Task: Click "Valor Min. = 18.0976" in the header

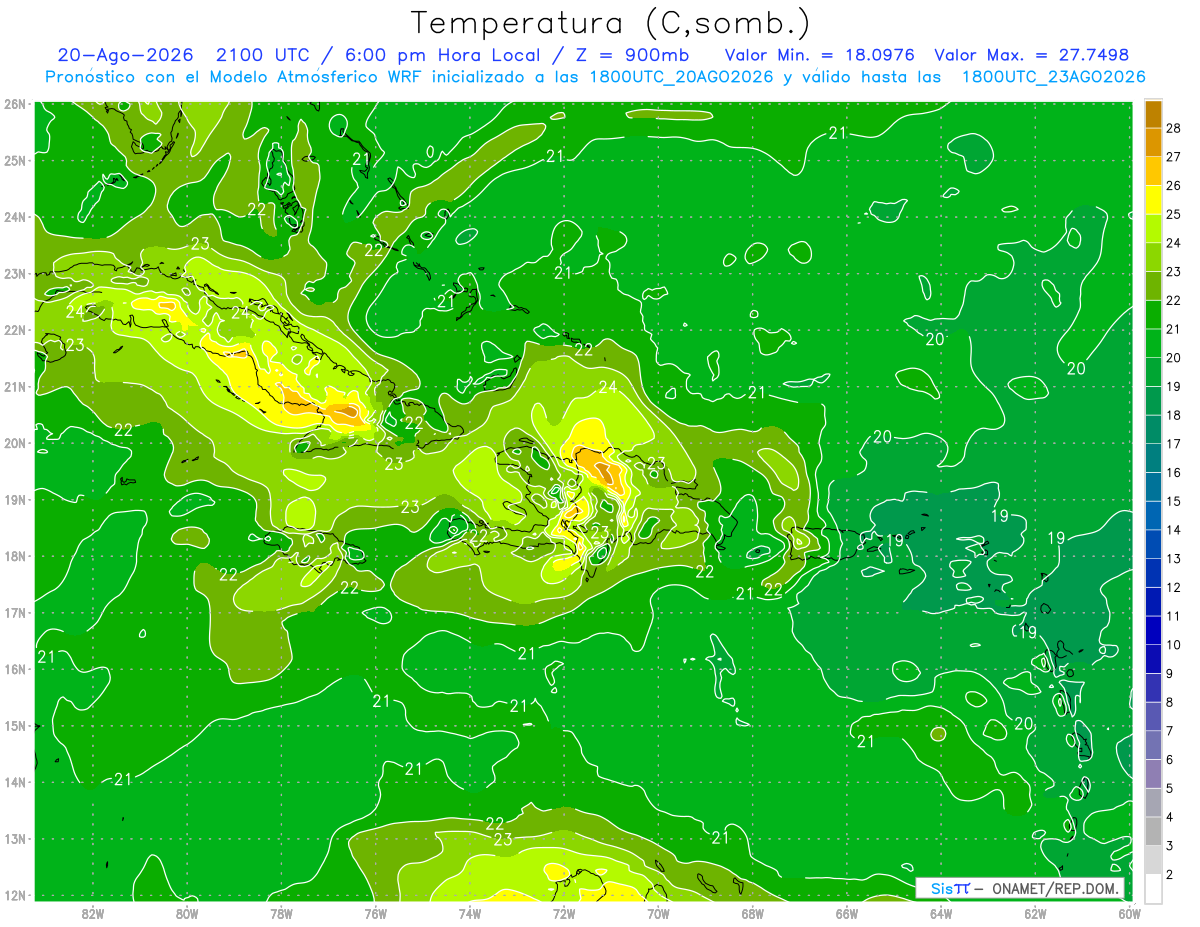Action: (x=820, y=55)
